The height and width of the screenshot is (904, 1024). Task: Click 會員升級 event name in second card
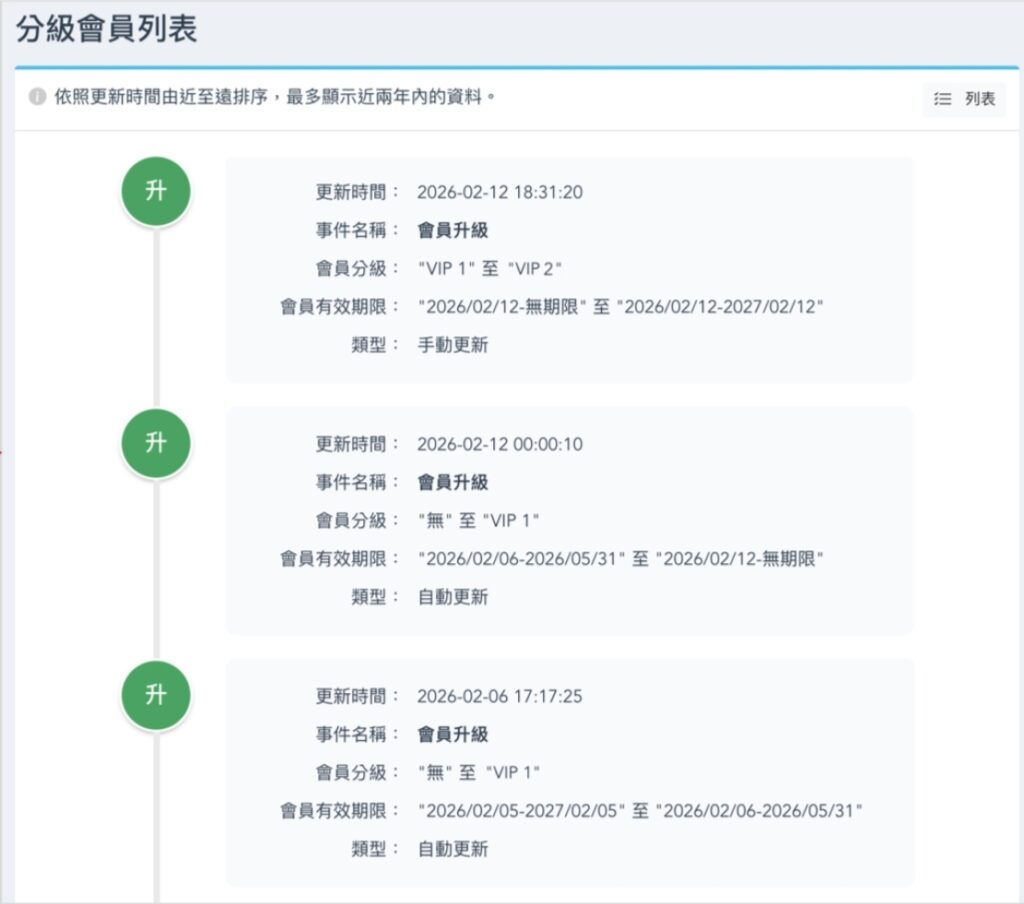453,482
